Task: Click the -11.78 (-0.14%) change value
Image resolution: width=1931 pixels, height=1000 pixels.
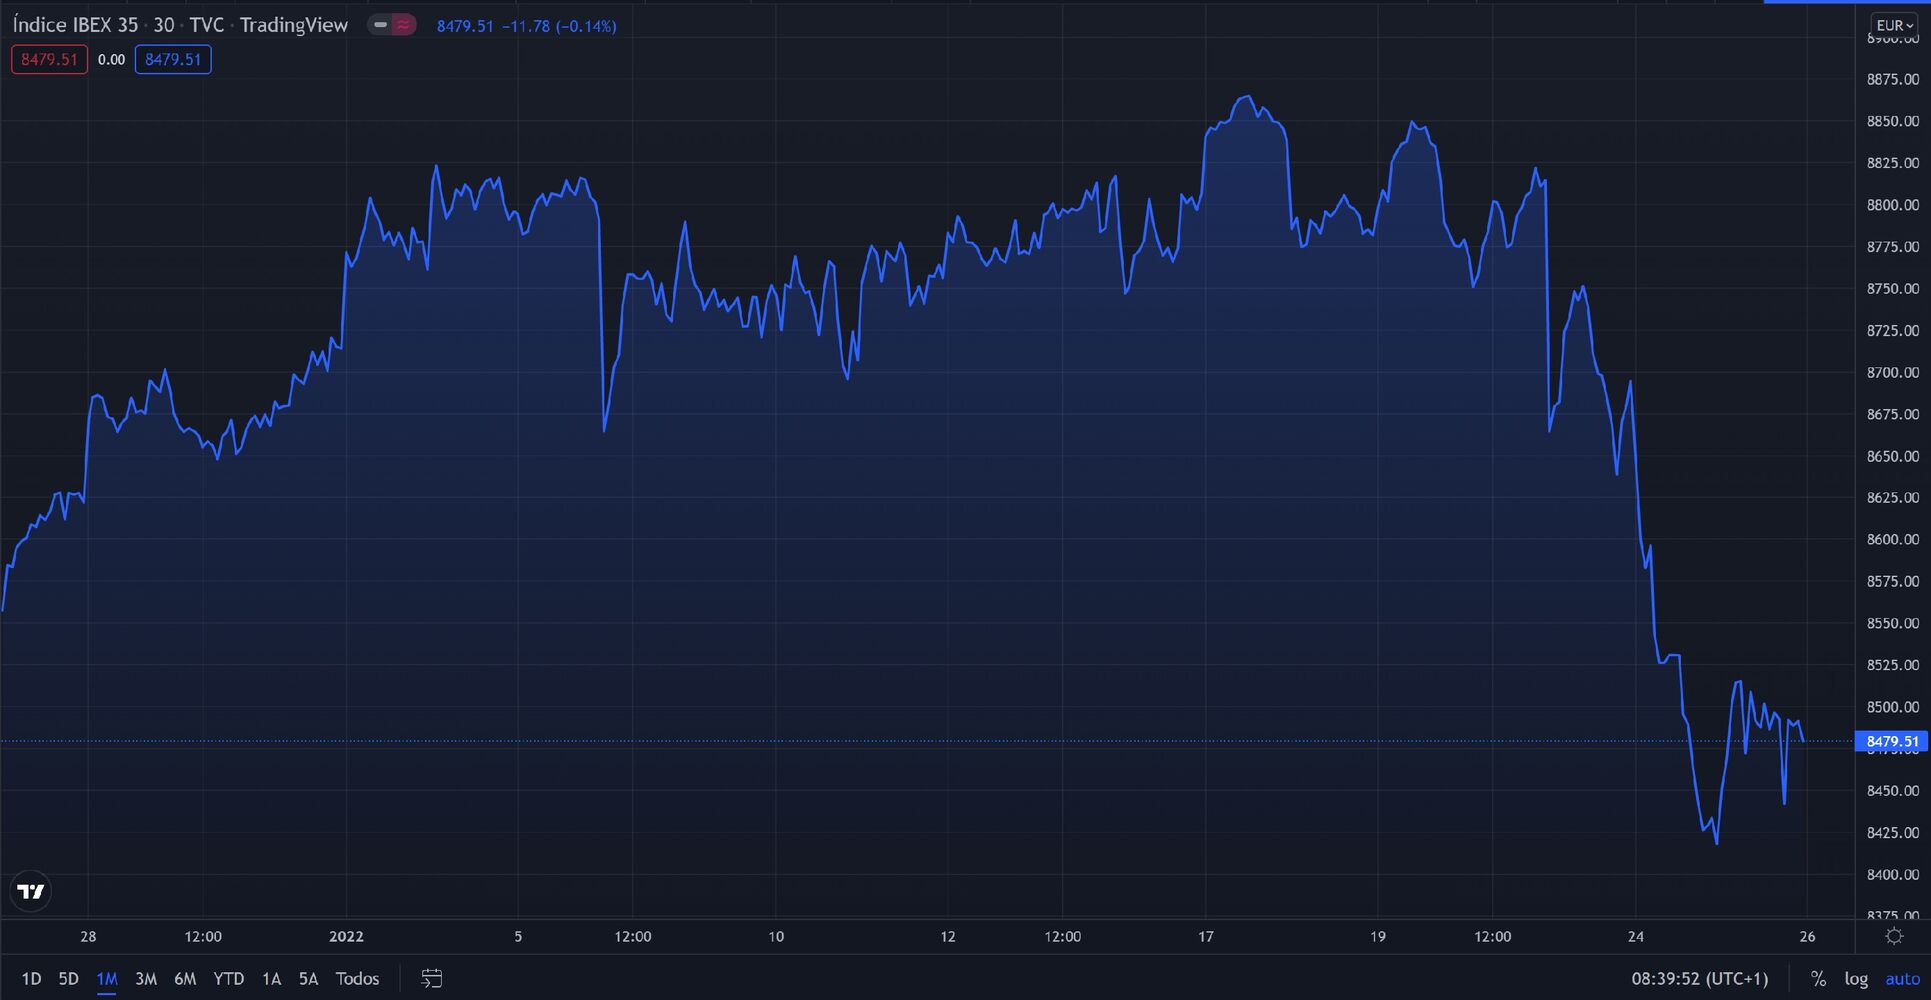Action: 558,26
